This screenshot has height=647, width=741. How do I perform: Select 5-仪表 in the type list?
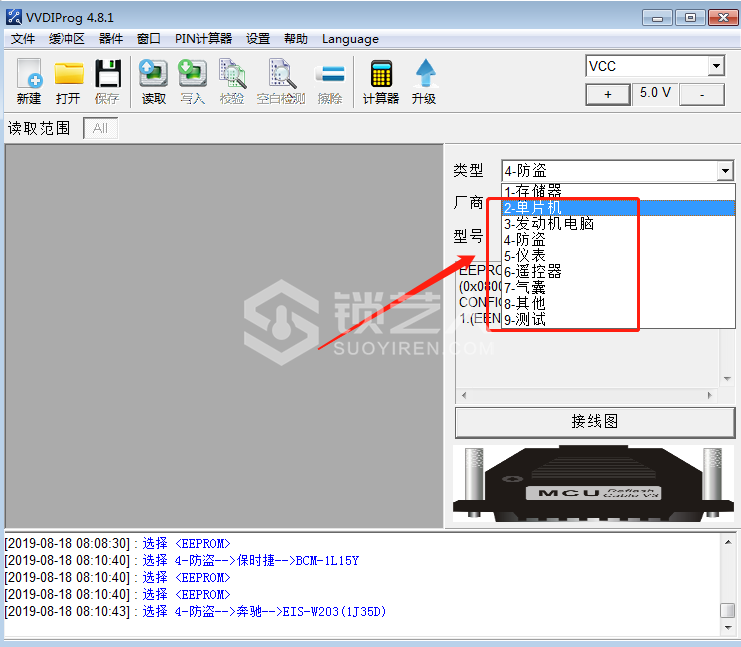point(618,256)
